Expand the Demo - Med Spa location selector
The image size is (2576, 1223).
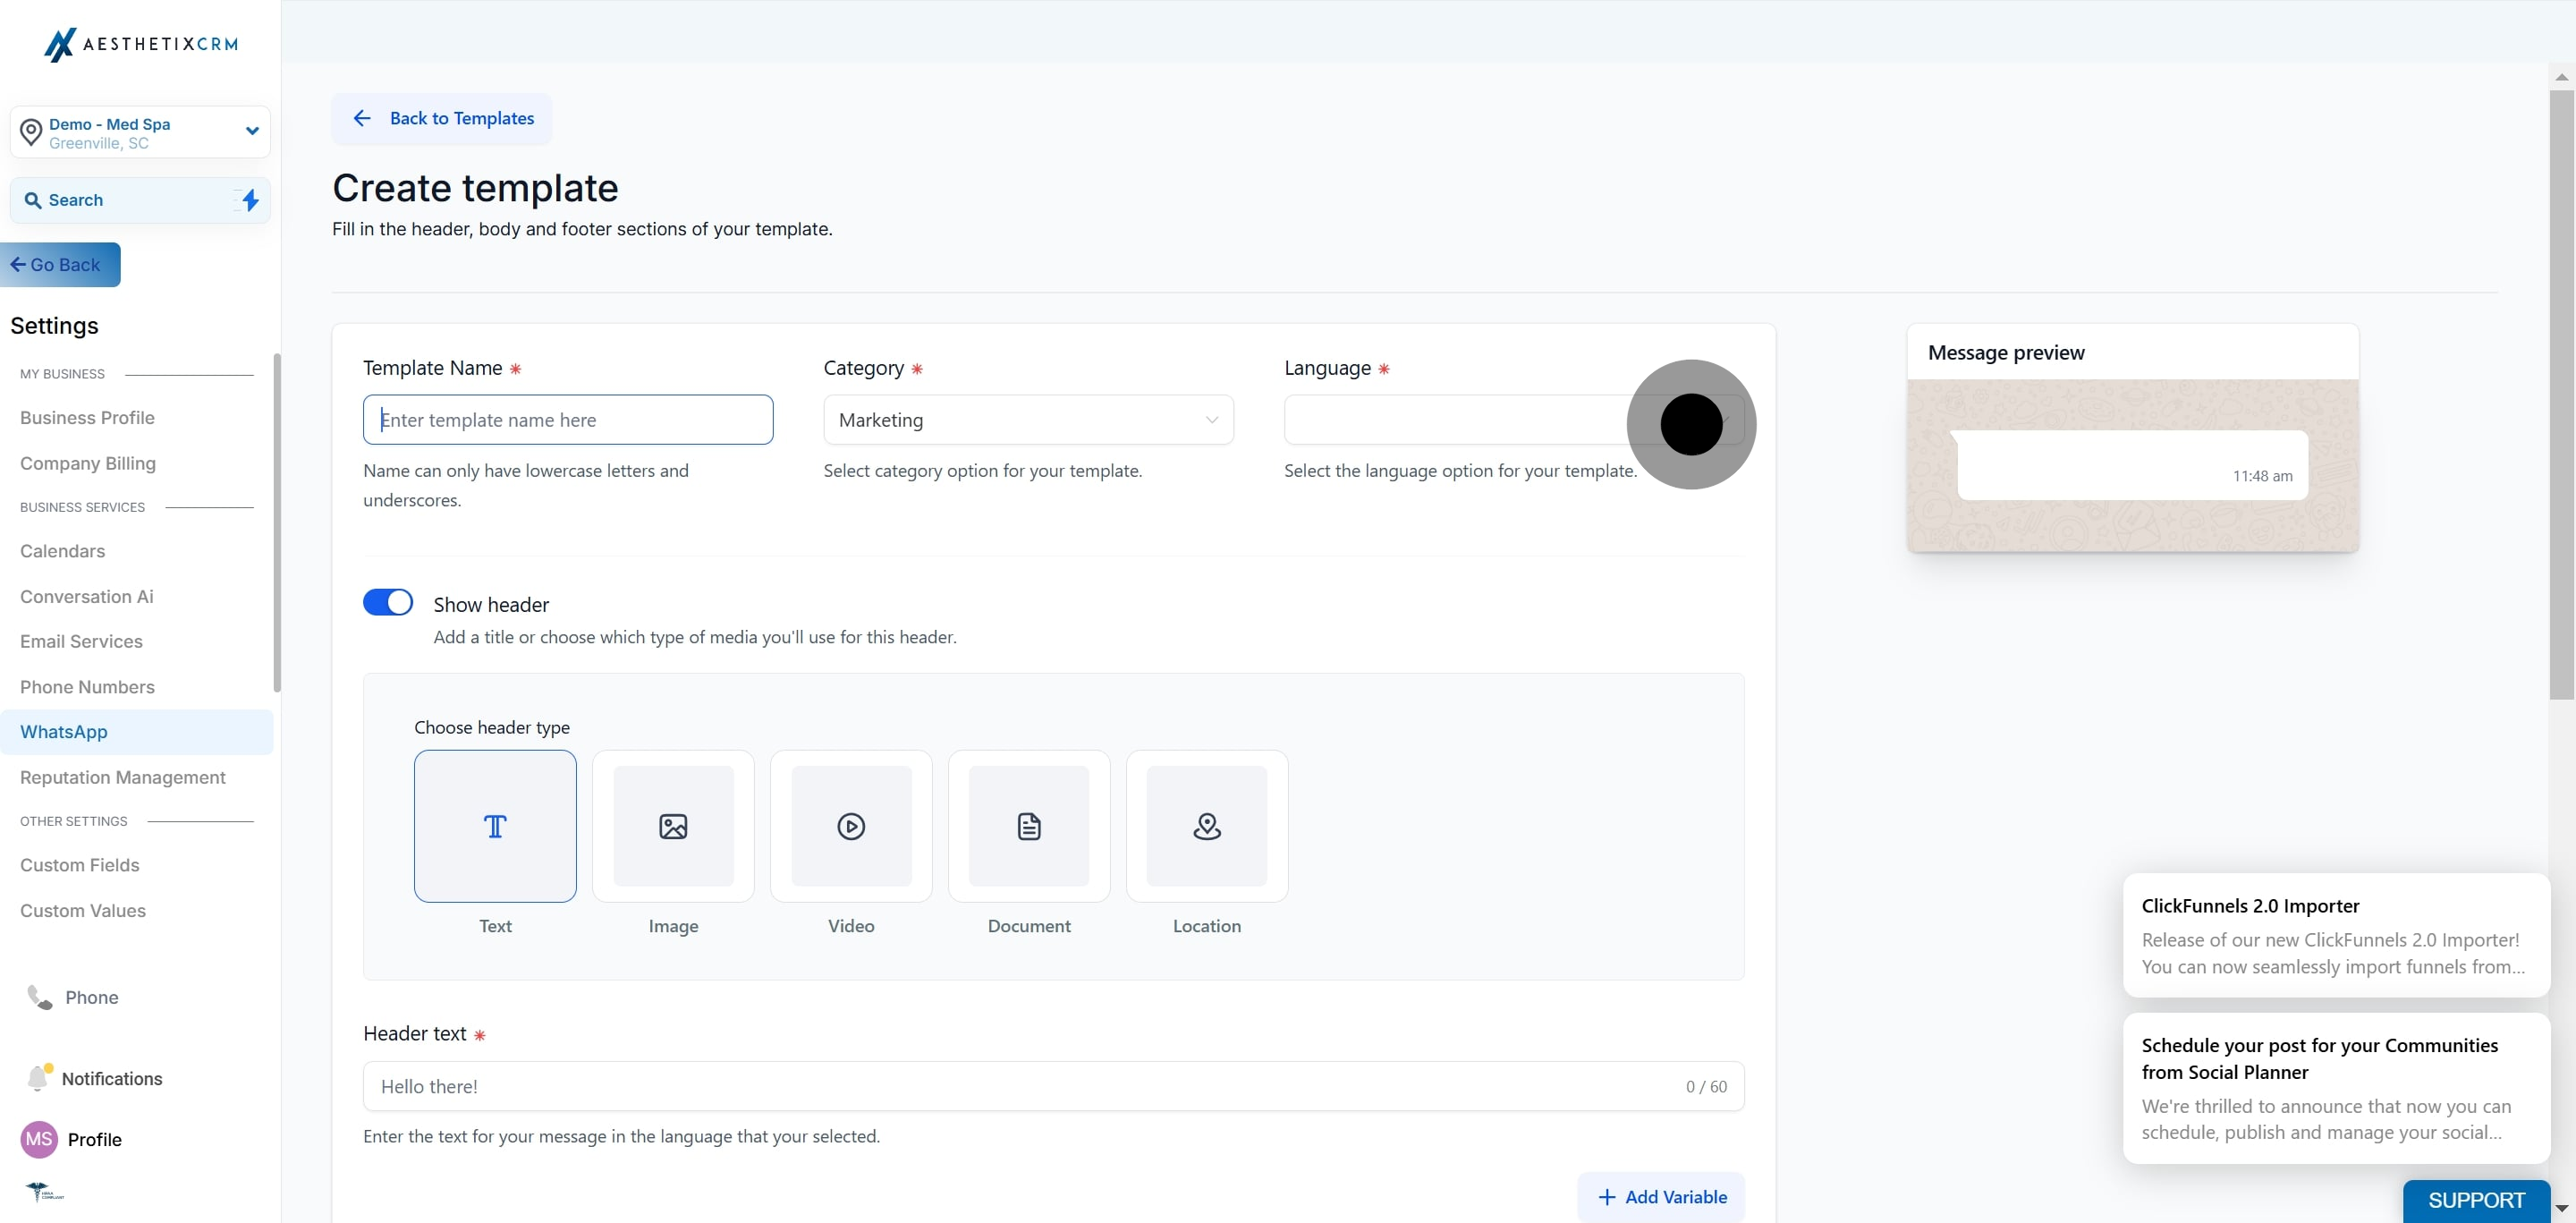[x=140, y=132]
